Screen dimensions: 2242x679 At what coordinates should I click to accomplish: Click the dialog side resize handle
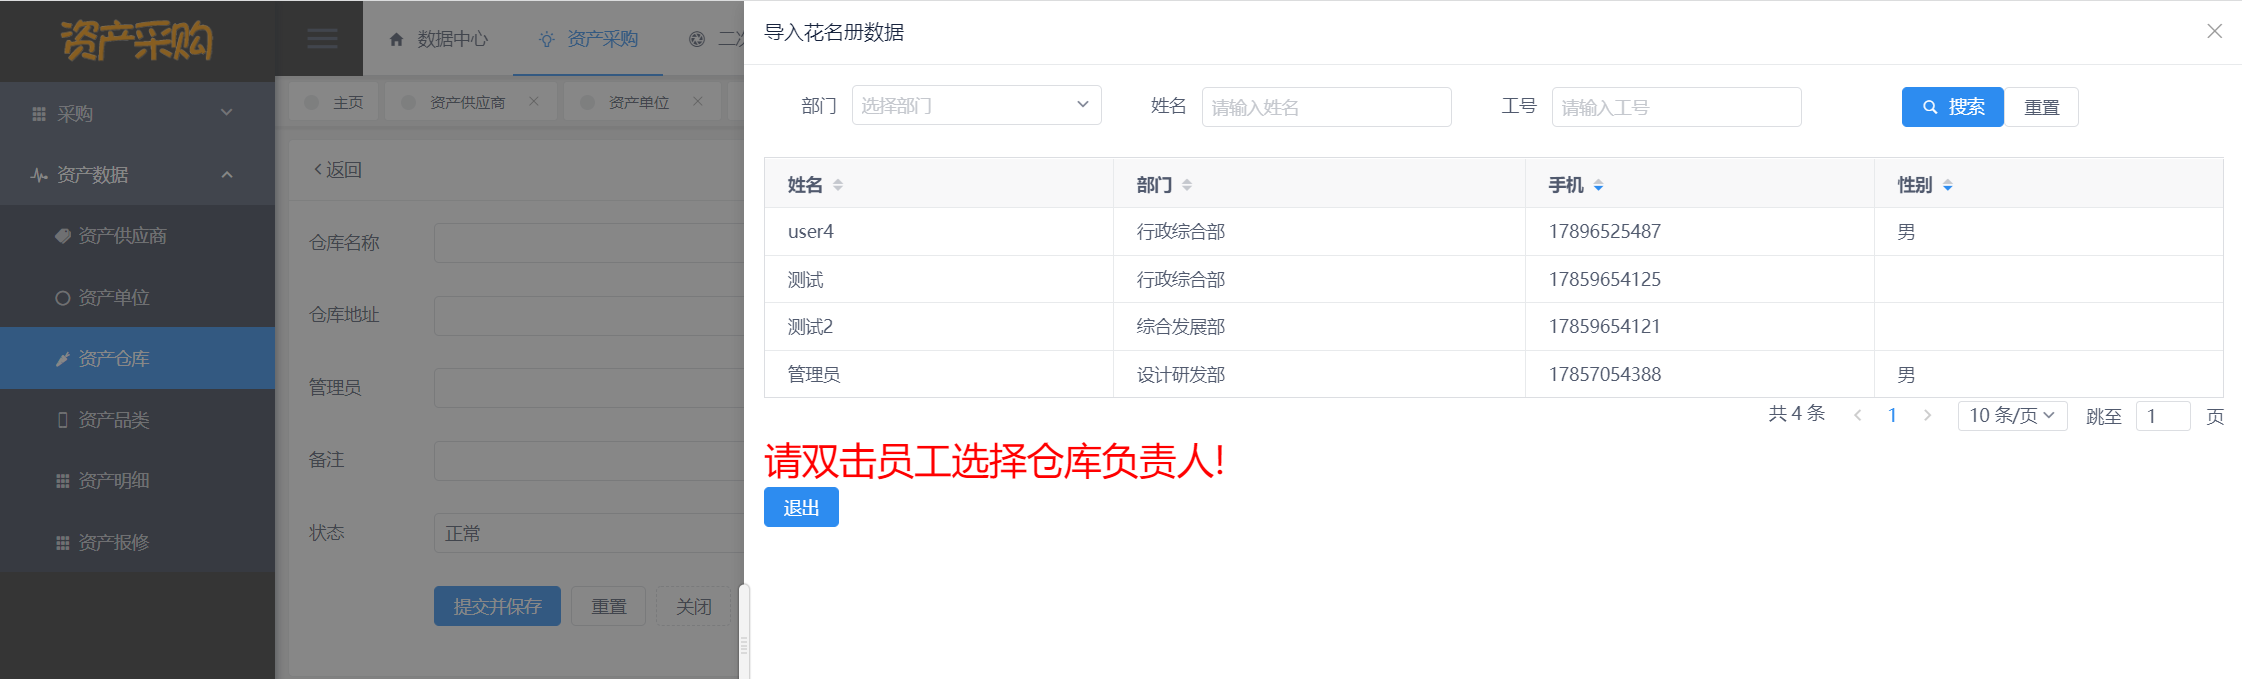744,632
